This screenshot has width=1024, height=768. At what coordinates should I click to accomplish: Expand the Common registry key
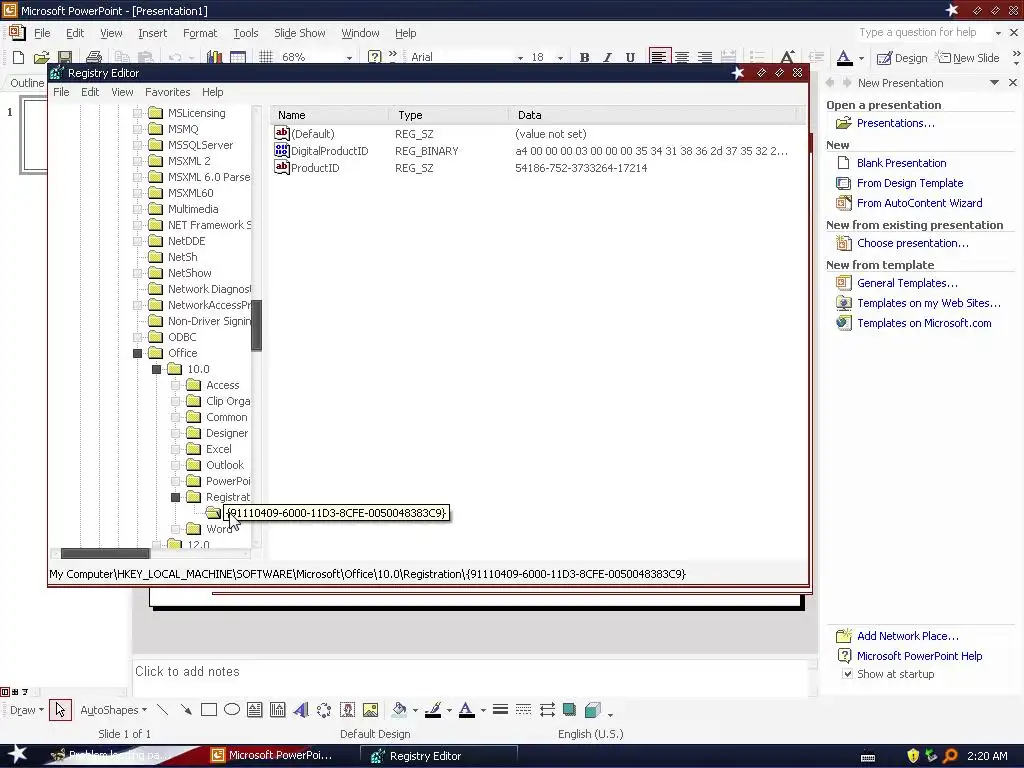pos(176,417)
